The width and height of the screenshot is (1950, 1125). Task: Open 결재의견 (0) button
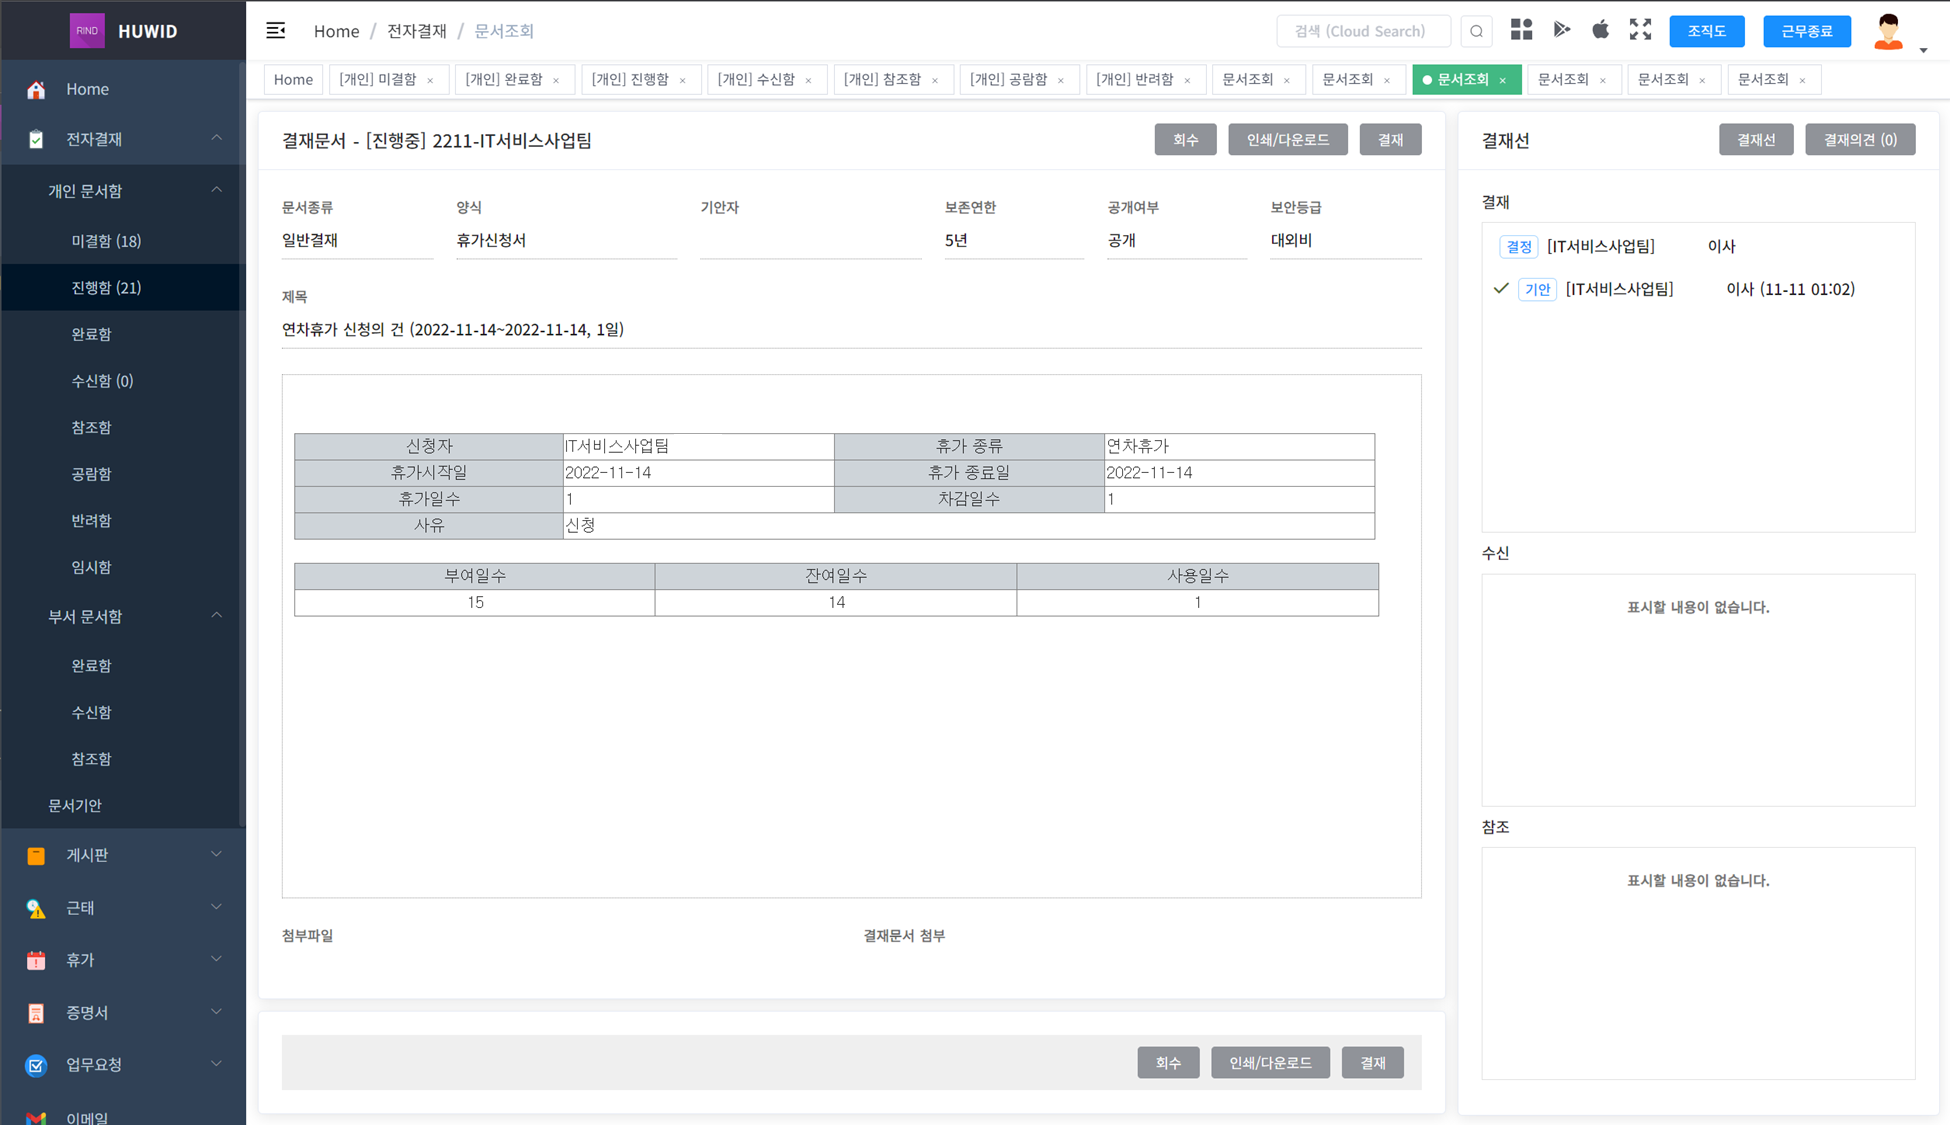1859,140
